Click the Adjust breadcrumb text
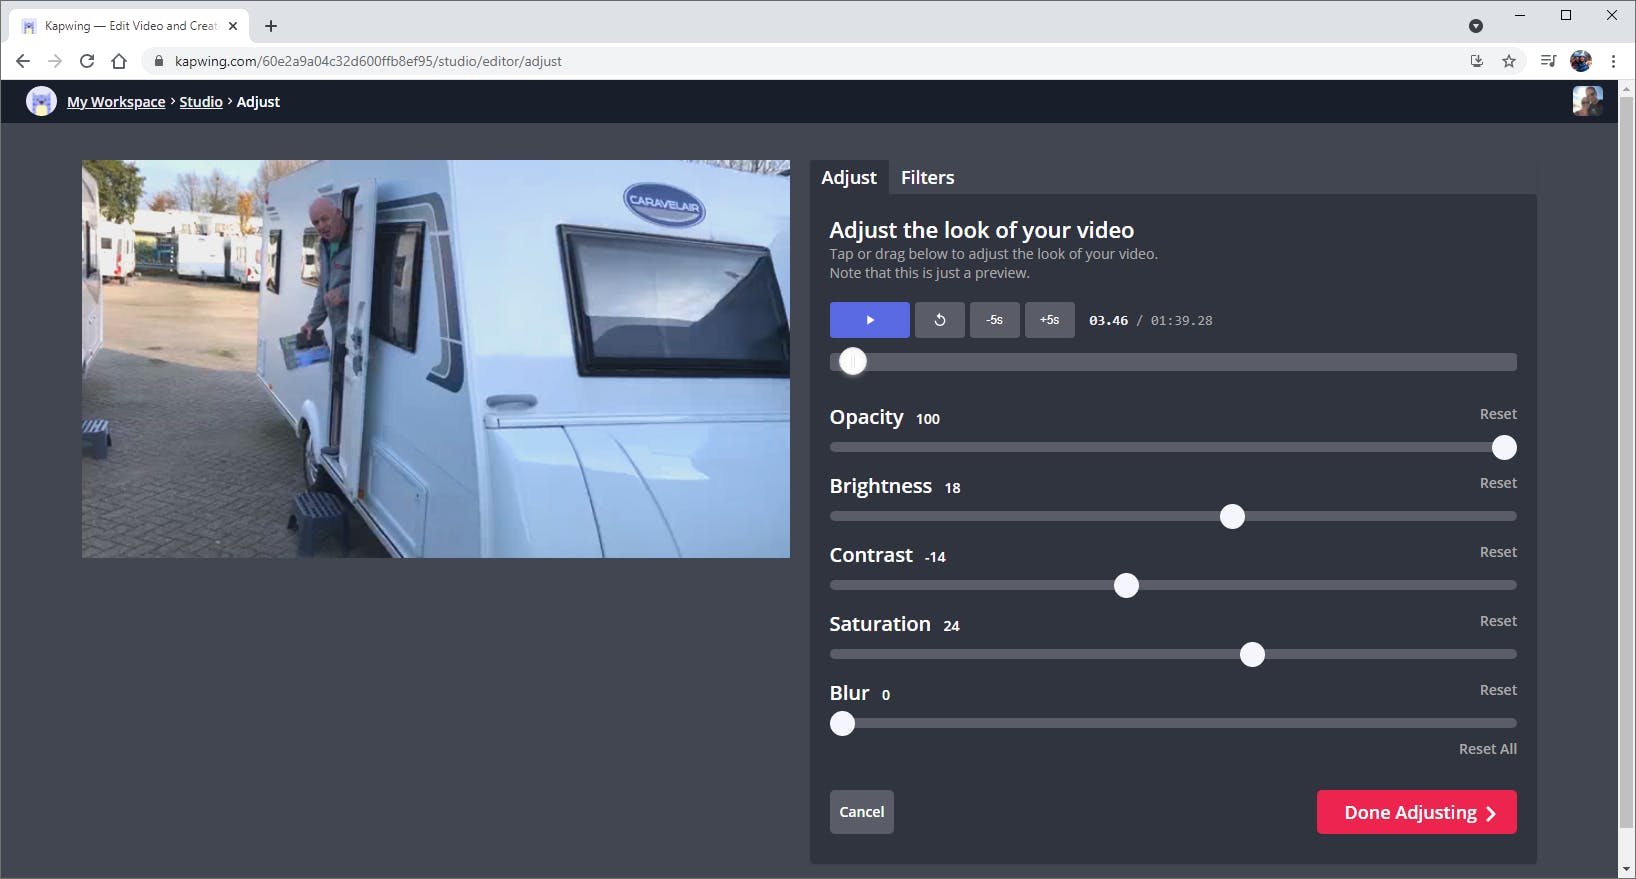Viewport: 1636px width, 879px height. (x=258, y=102)
